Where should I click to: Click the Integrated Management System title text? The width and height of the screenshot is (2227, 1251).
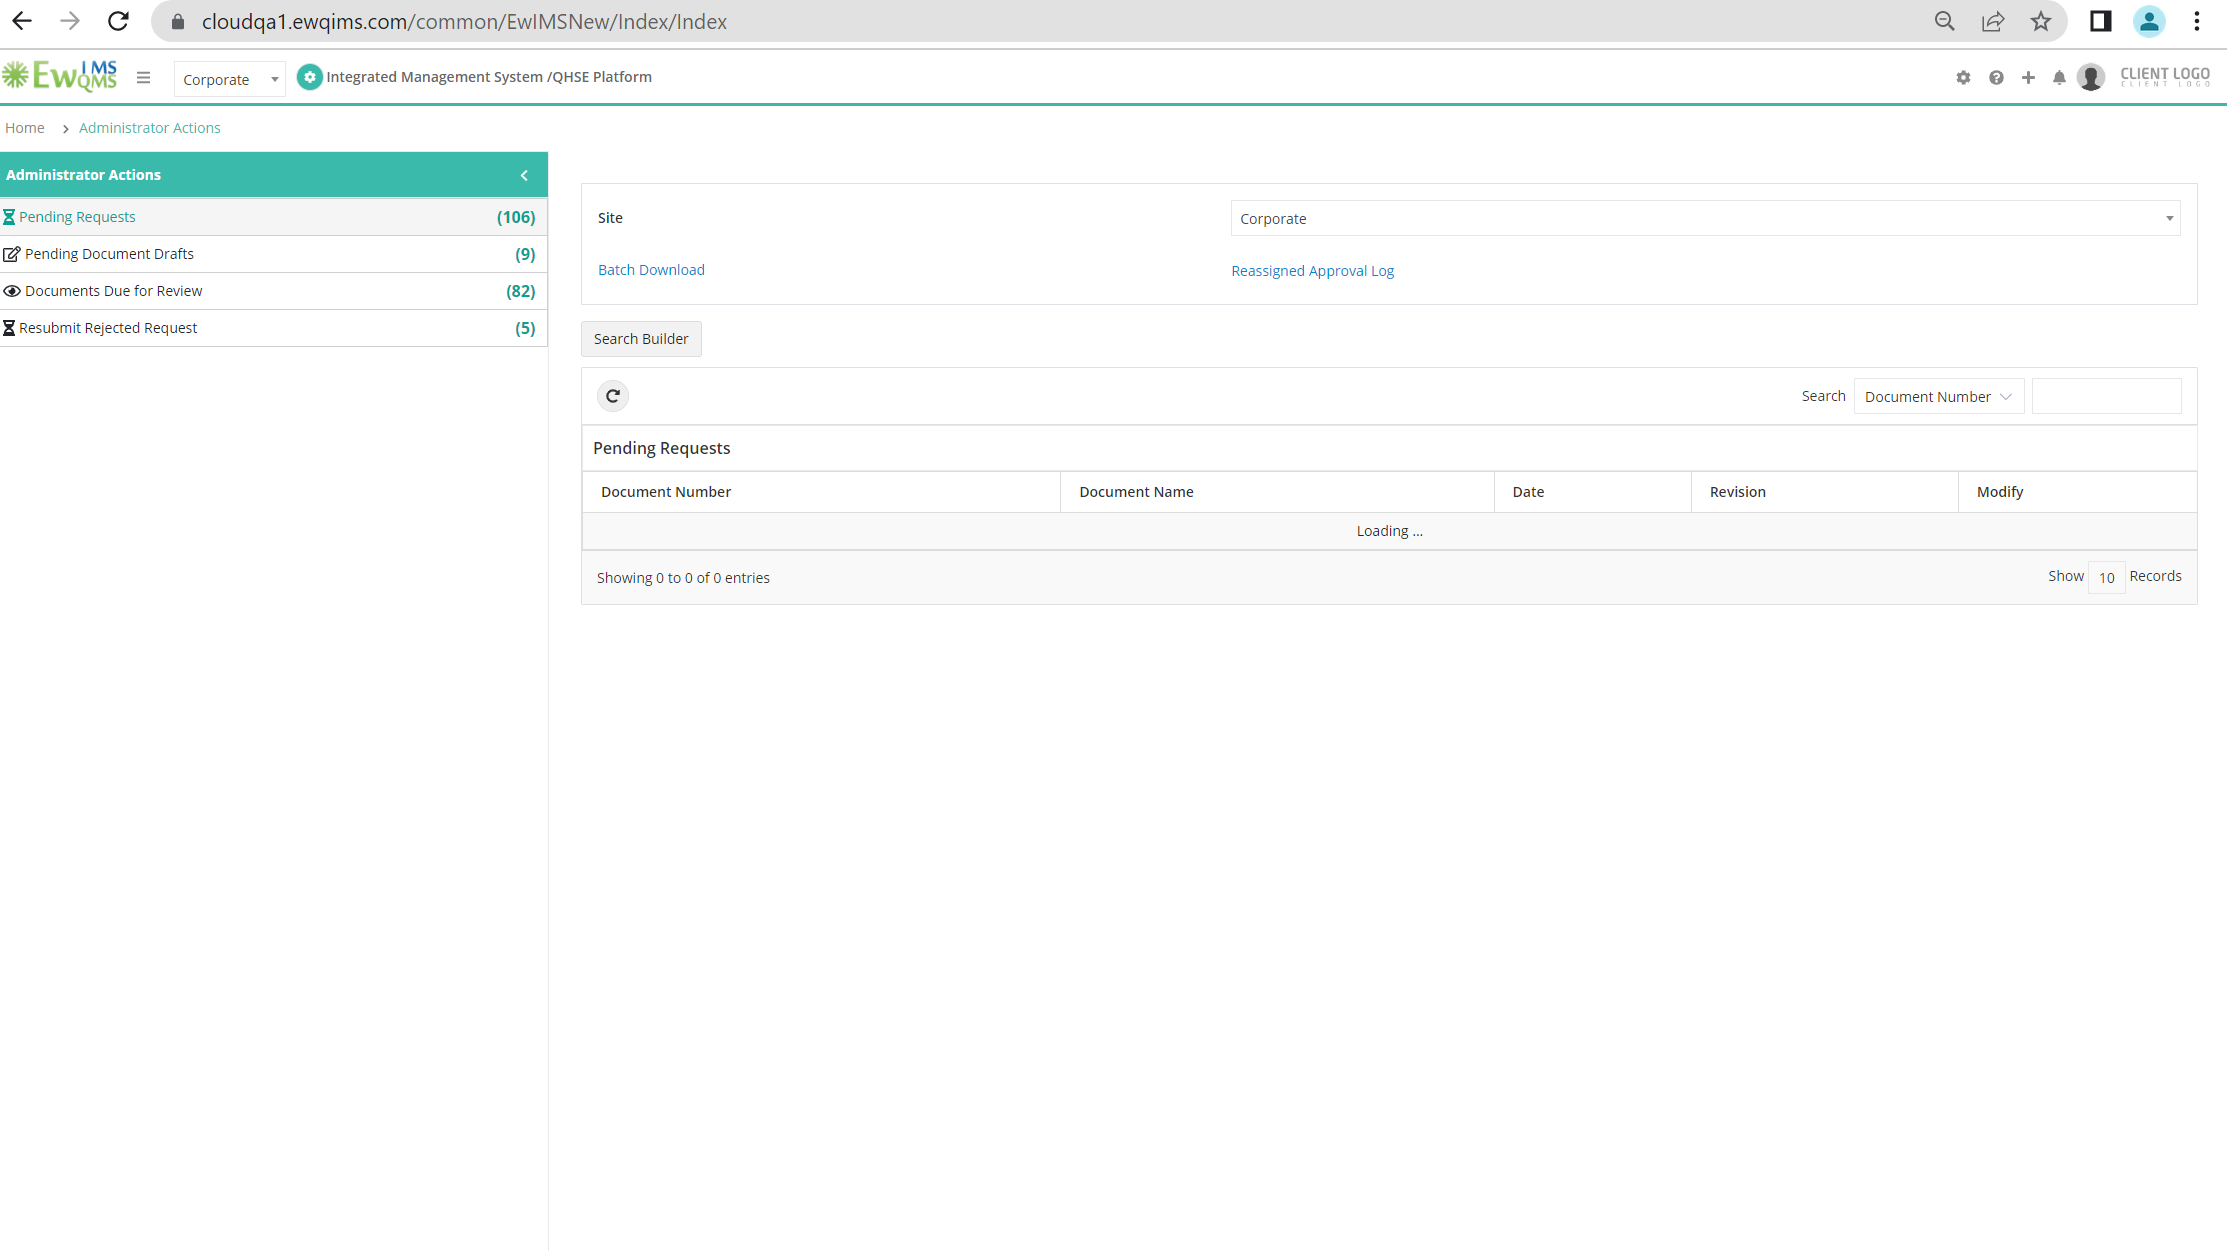tap(489, 77)
